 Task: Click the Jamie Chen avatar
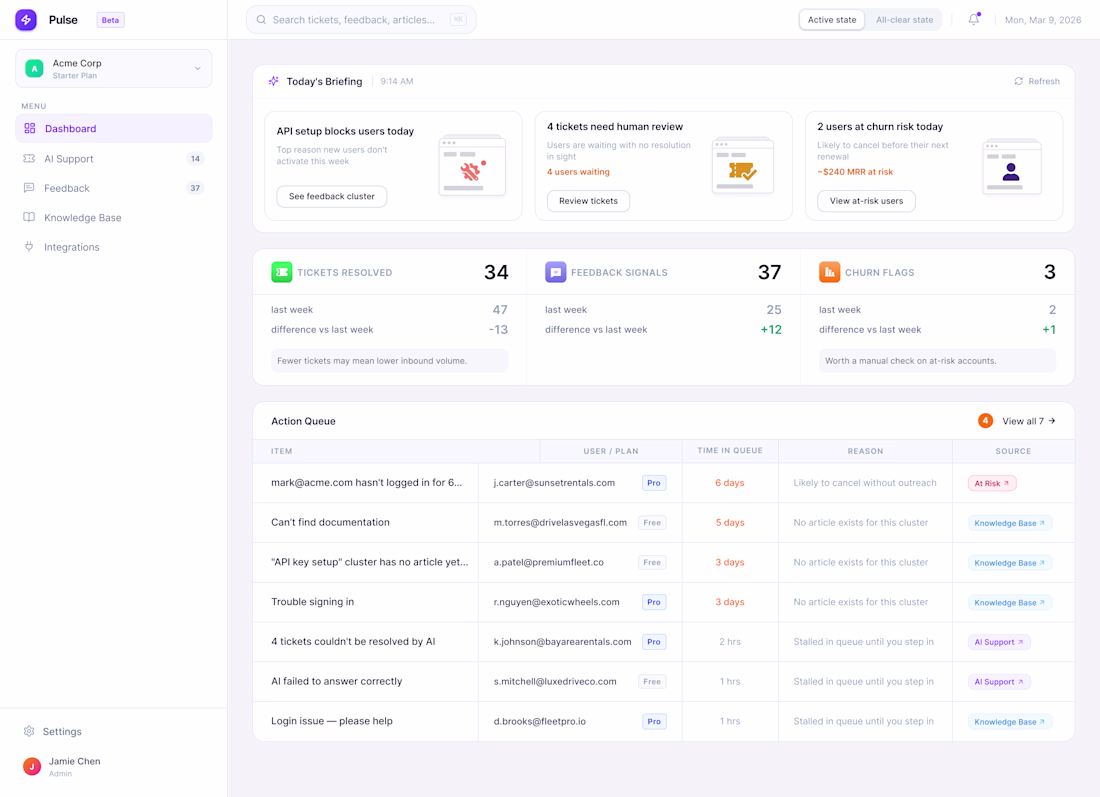32,767
